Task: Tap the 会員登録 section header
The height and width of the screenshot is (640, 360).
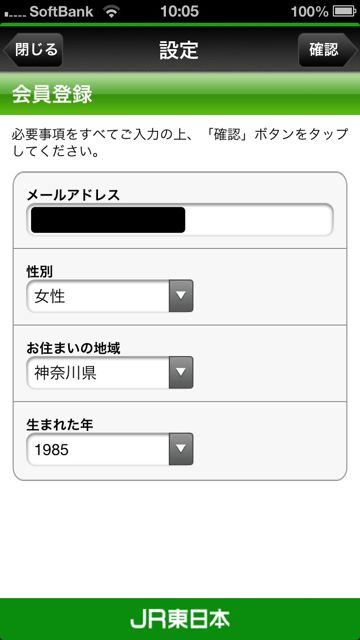Action: point(52,95)
